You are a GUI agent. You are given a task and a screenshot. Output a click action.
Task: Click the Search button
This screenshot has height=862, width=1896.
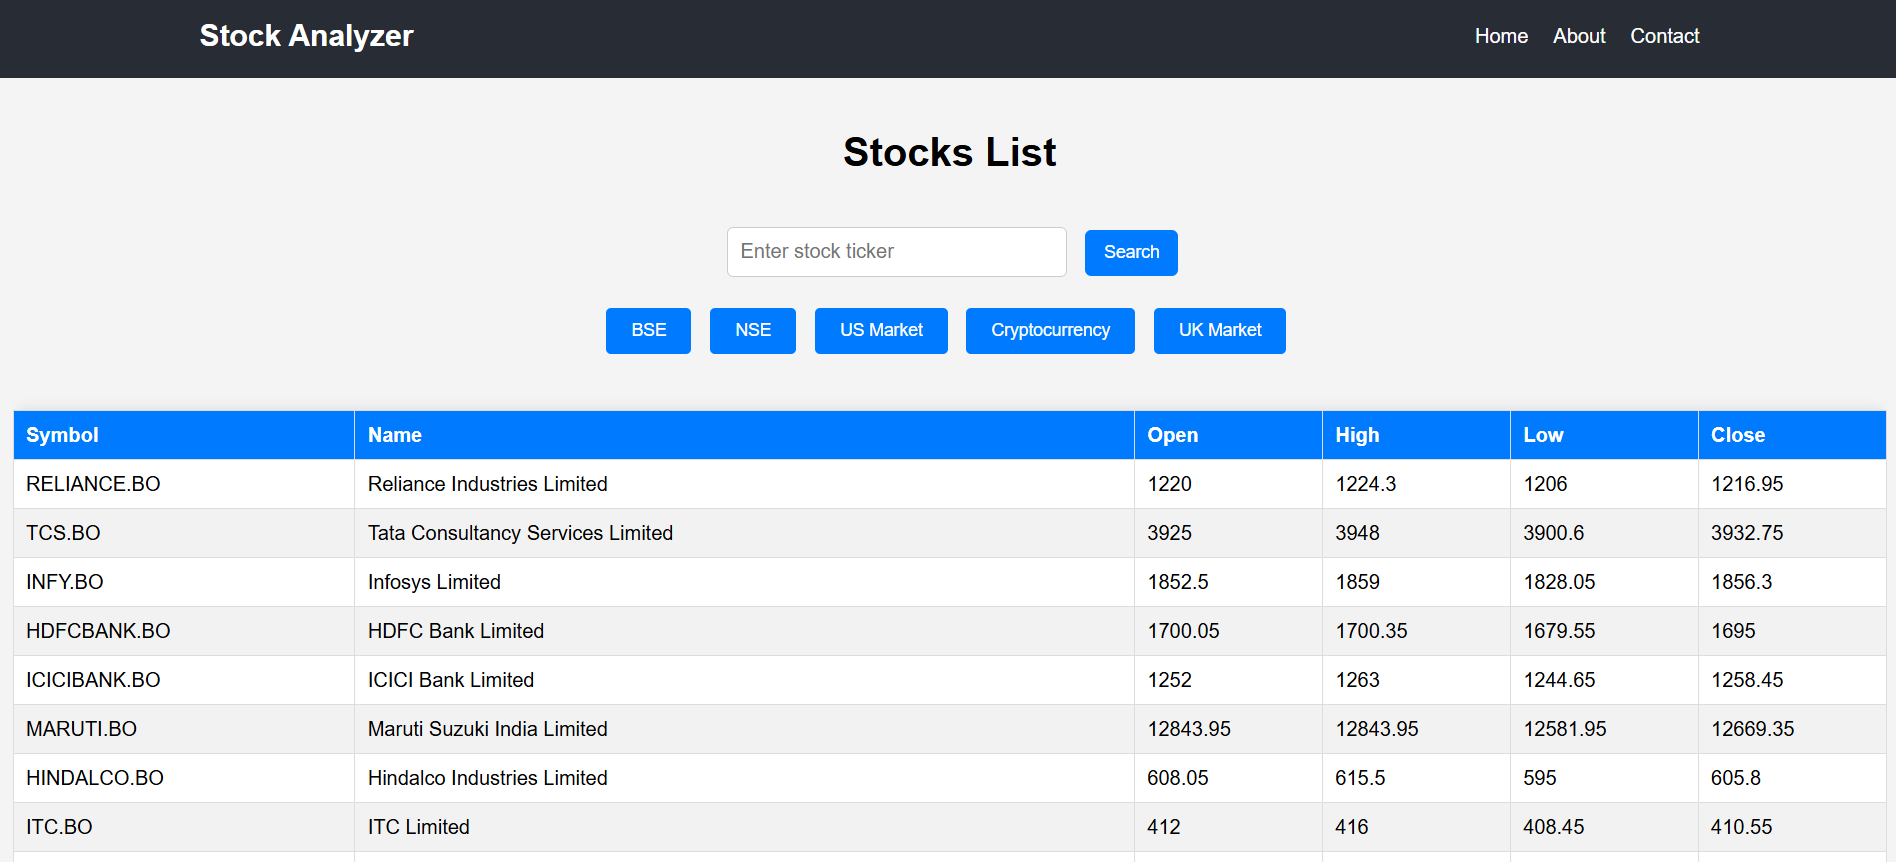[1131, 253]
